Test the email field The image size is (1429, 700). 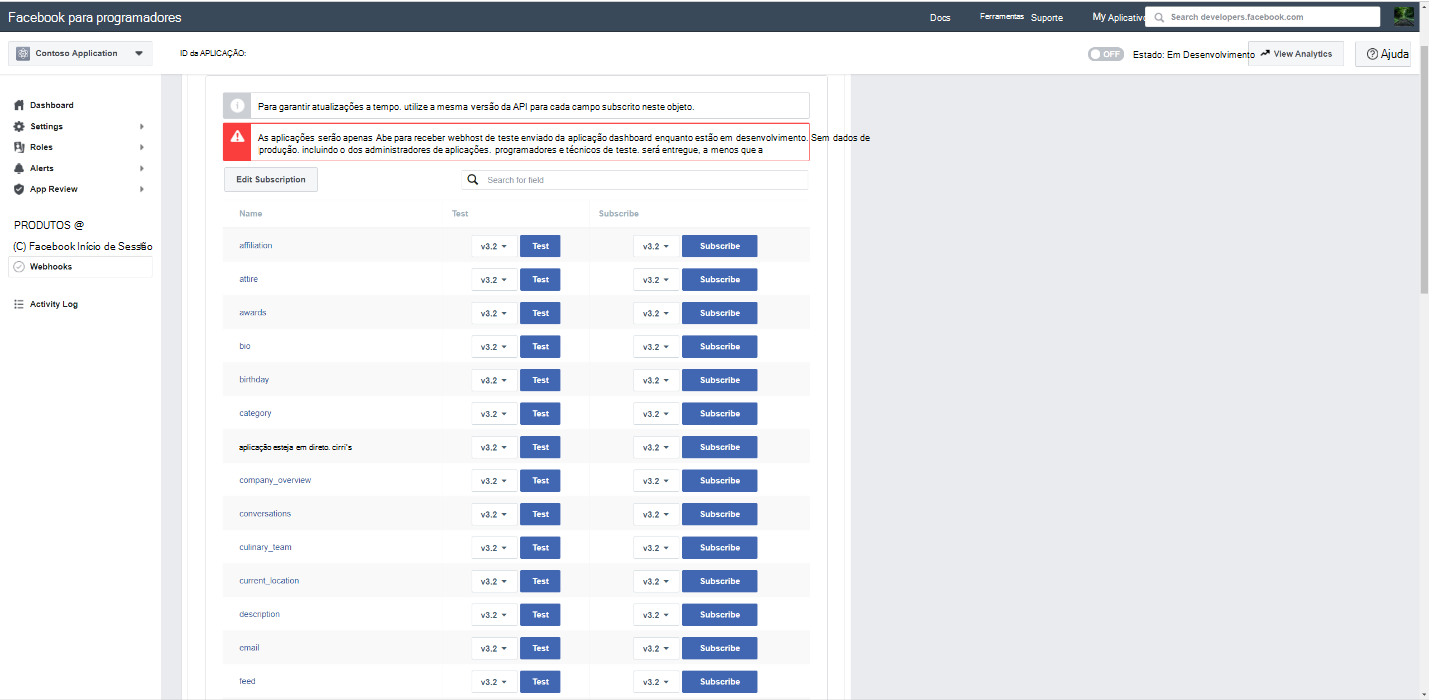540,648
